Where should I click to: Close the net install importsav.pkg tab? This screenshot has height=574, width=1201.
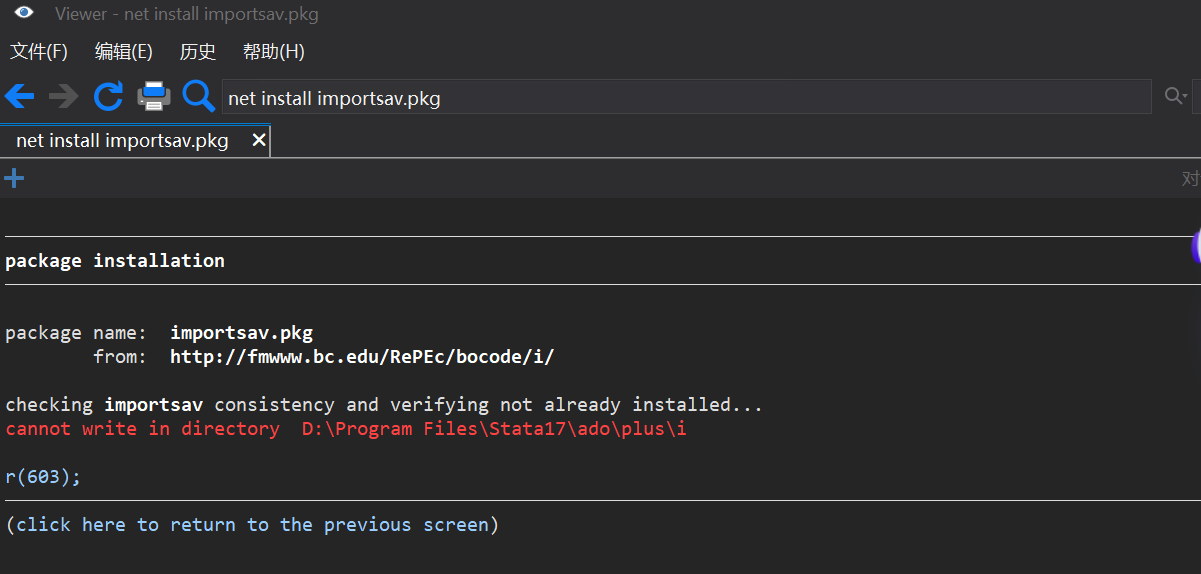click(258, 140)
